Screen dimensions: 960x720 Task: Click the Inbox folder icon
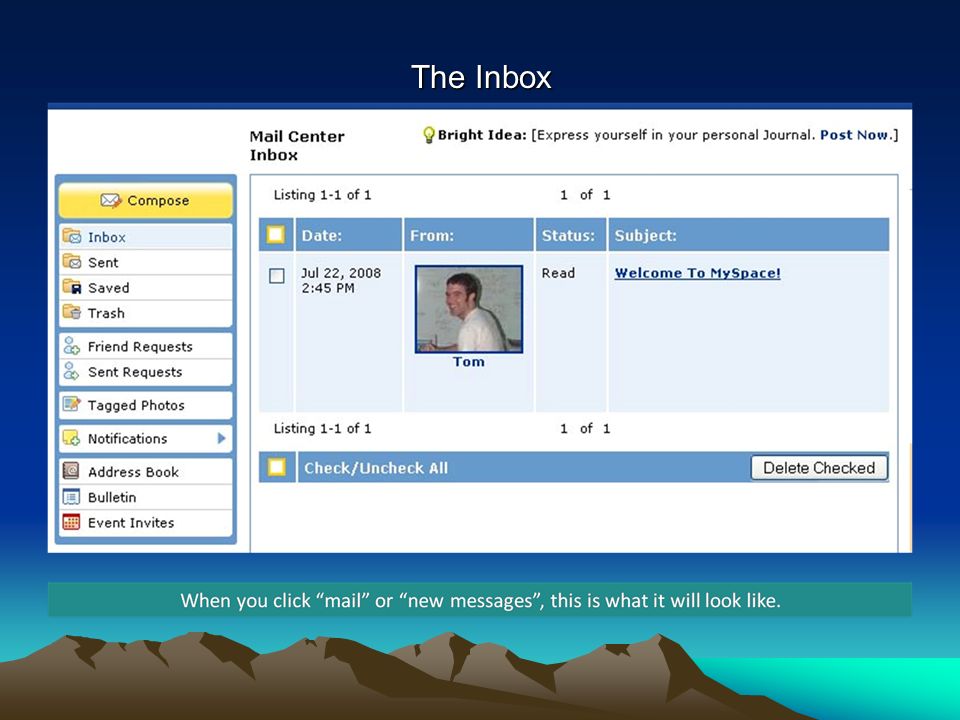[x=72, y=236]
